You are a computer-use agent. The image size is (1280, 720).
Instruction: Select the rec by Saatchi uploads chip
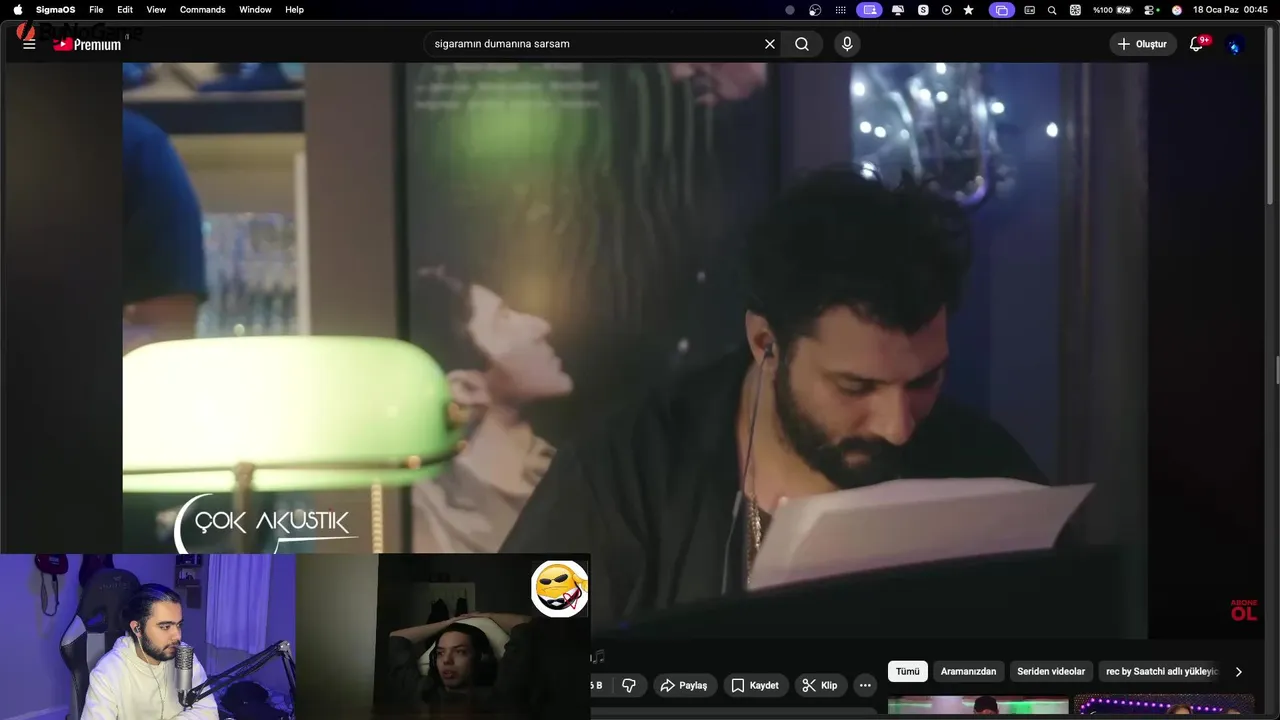tap(1162, 672)
